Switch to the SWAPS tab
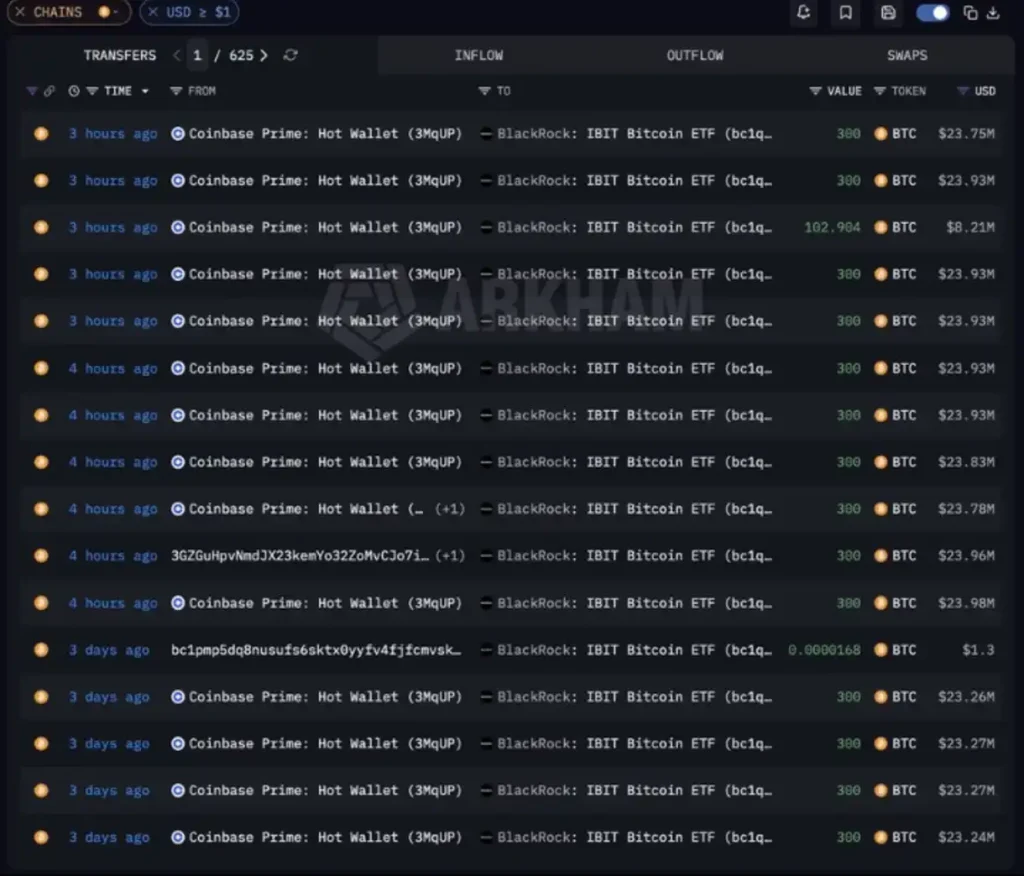The height and width of the screenshot is (876, 1024). [907, 56]
